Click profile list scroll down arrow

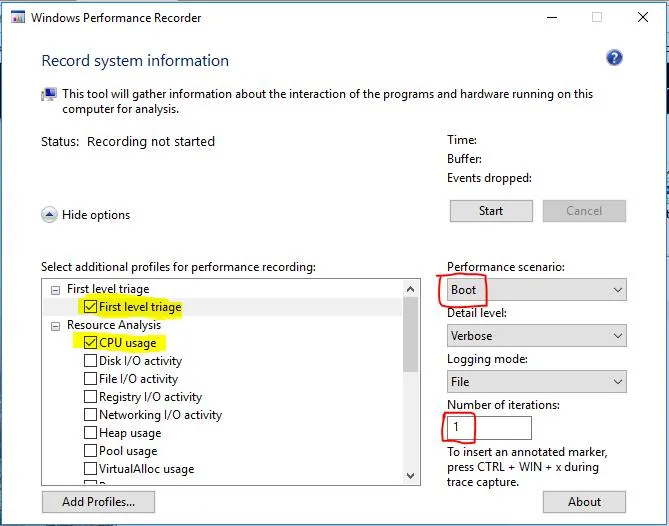coord(410,475)
